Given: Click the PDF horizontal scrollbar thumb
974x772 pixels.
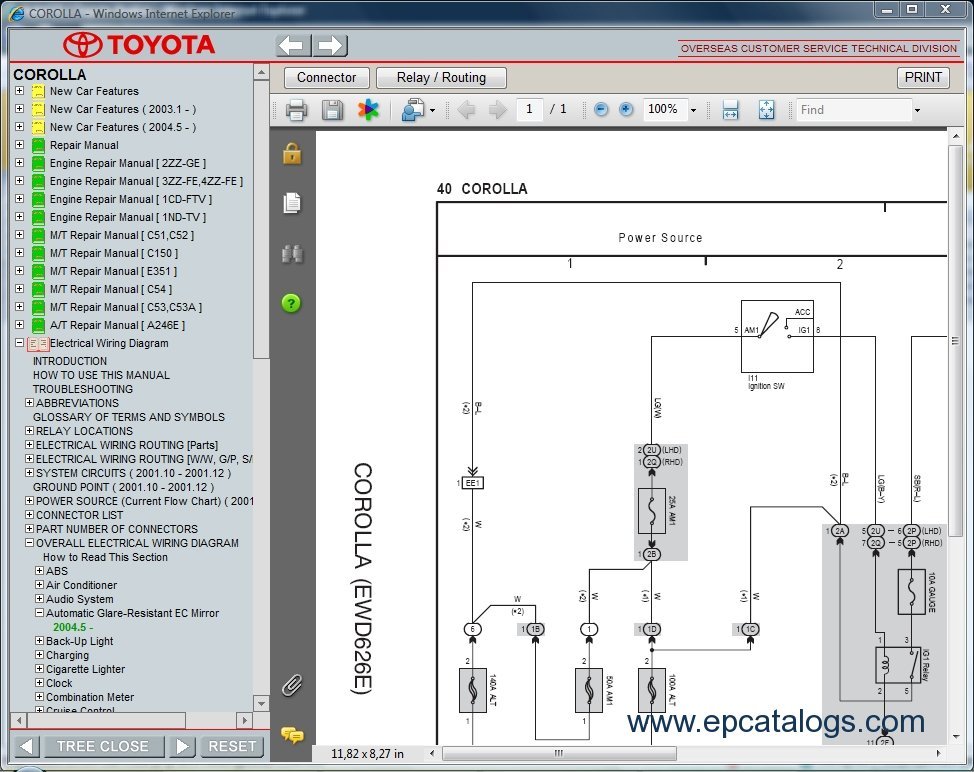Looking at the screenshot, I should (559, 753).
